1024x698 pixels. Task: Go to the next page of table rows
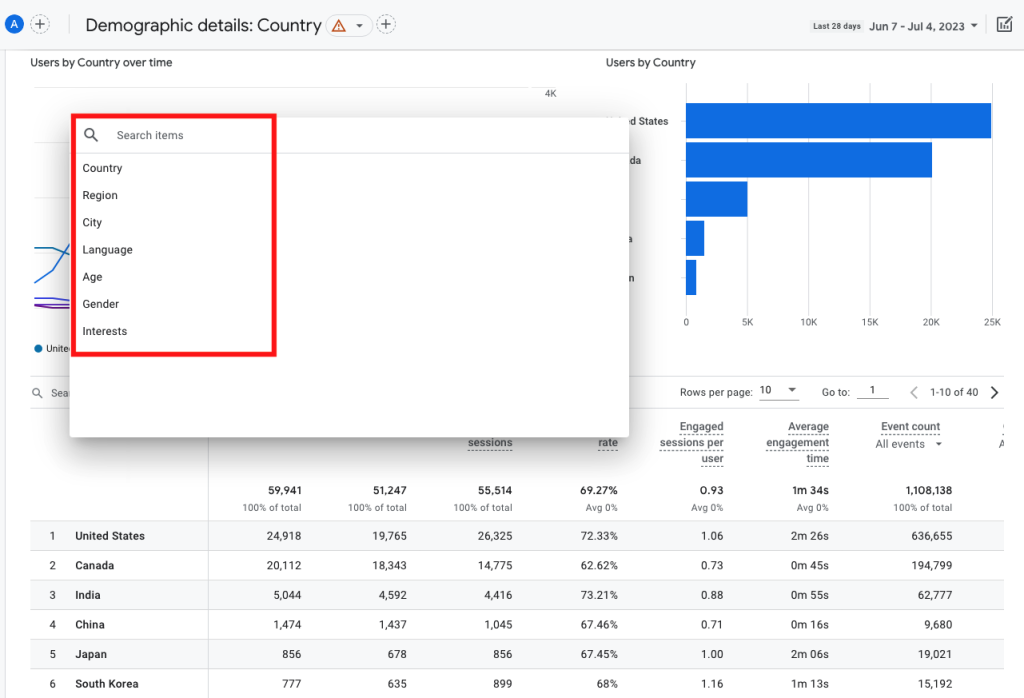[994, 392]
